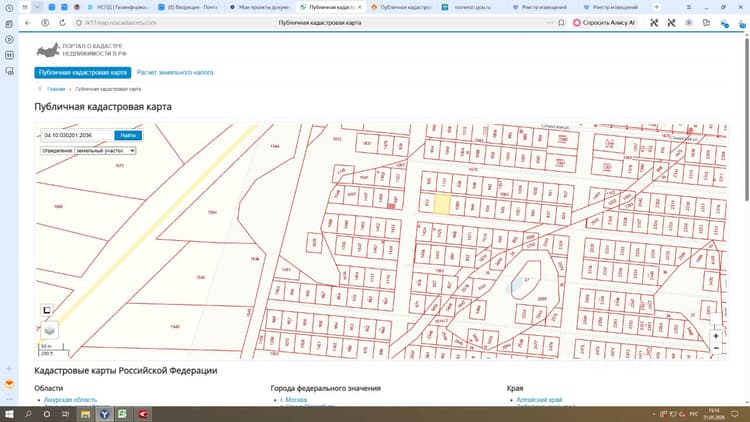
Task: Bookmark this page using the bookmark icon
Action: click(x=561, y=22)
